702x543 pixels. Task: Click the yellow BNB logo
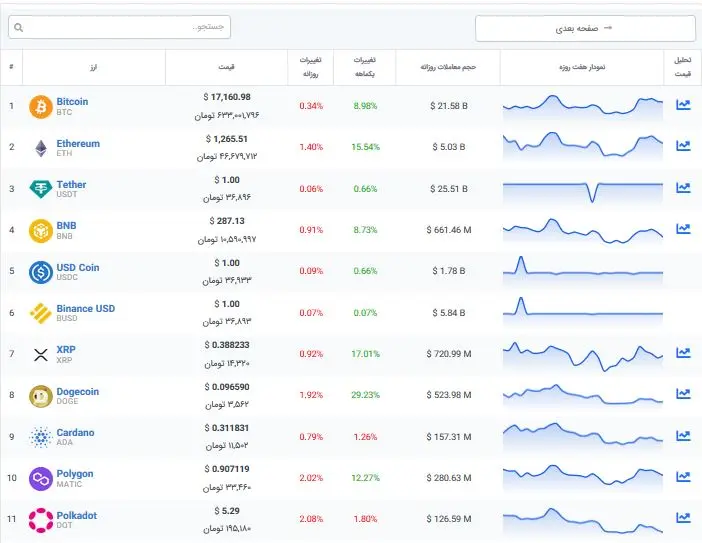click(x=41, y=231)
